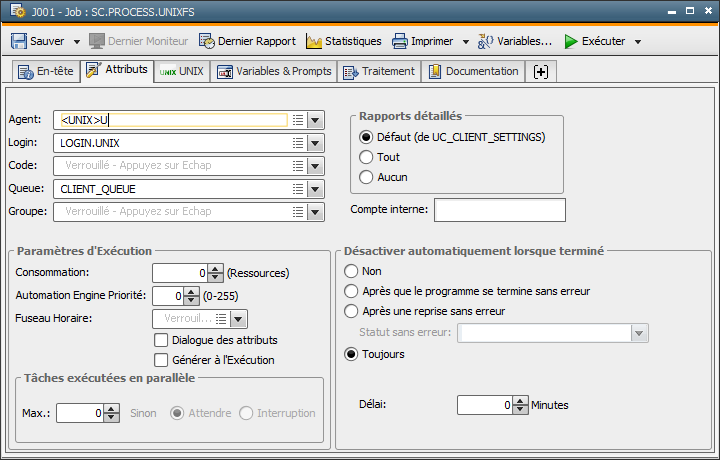The width and height of the screenshot is (720, 460).
Task: Click the Compte interne input field
Action: pyautogui.click(x=500, y=210)
